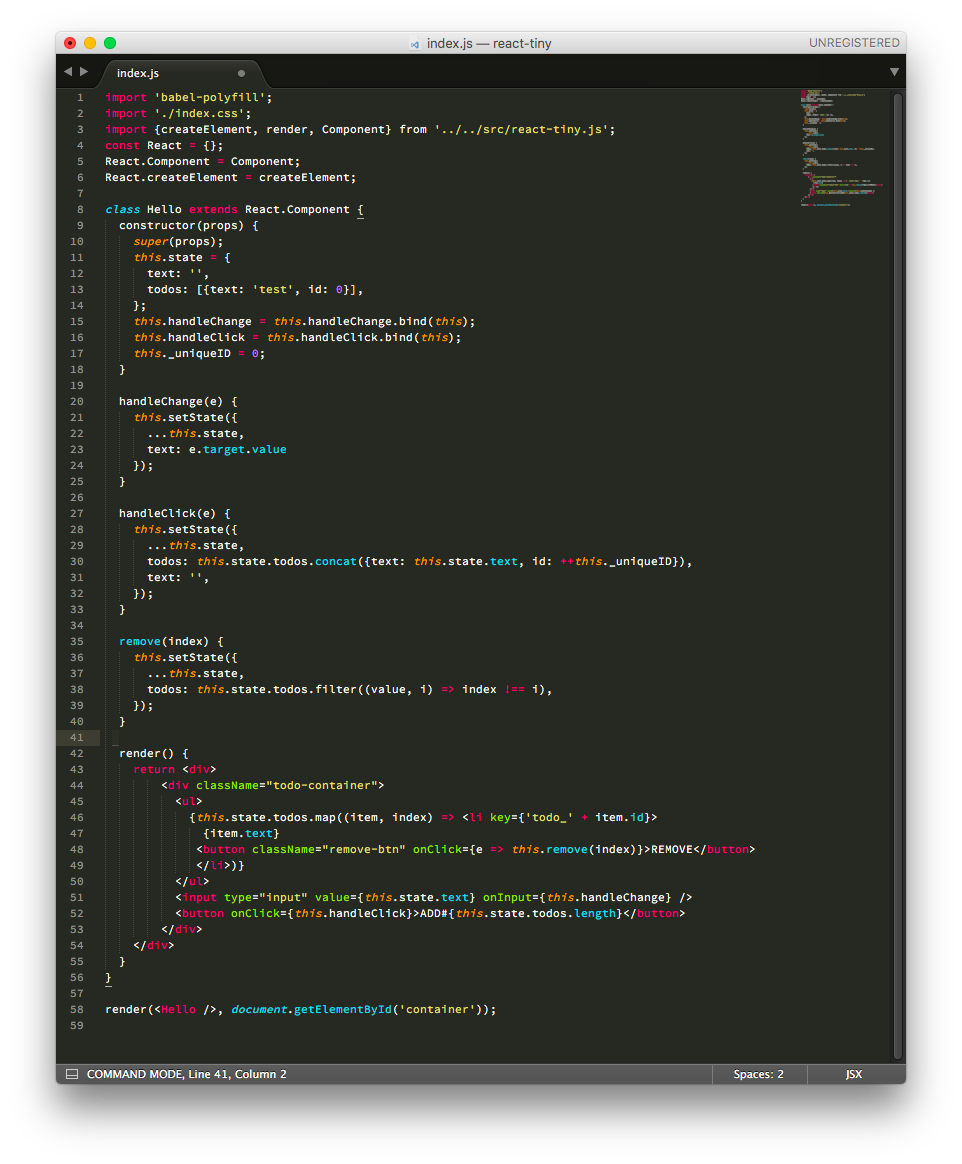
Task: Click 'remove(index)' method definition
Action: click(x=164, y=641)
